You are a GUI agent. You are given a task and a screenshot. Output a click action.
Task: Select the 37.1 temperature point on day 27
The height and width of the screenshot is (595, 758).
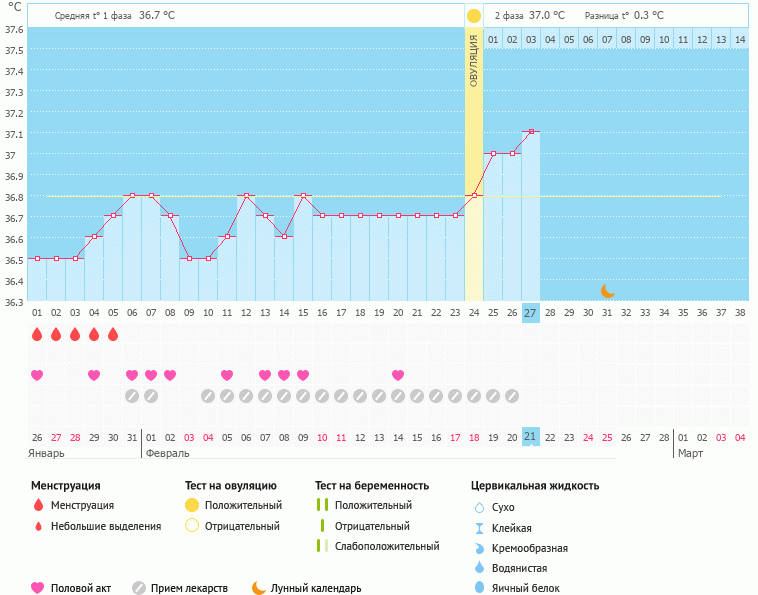(x=531, y=132)
